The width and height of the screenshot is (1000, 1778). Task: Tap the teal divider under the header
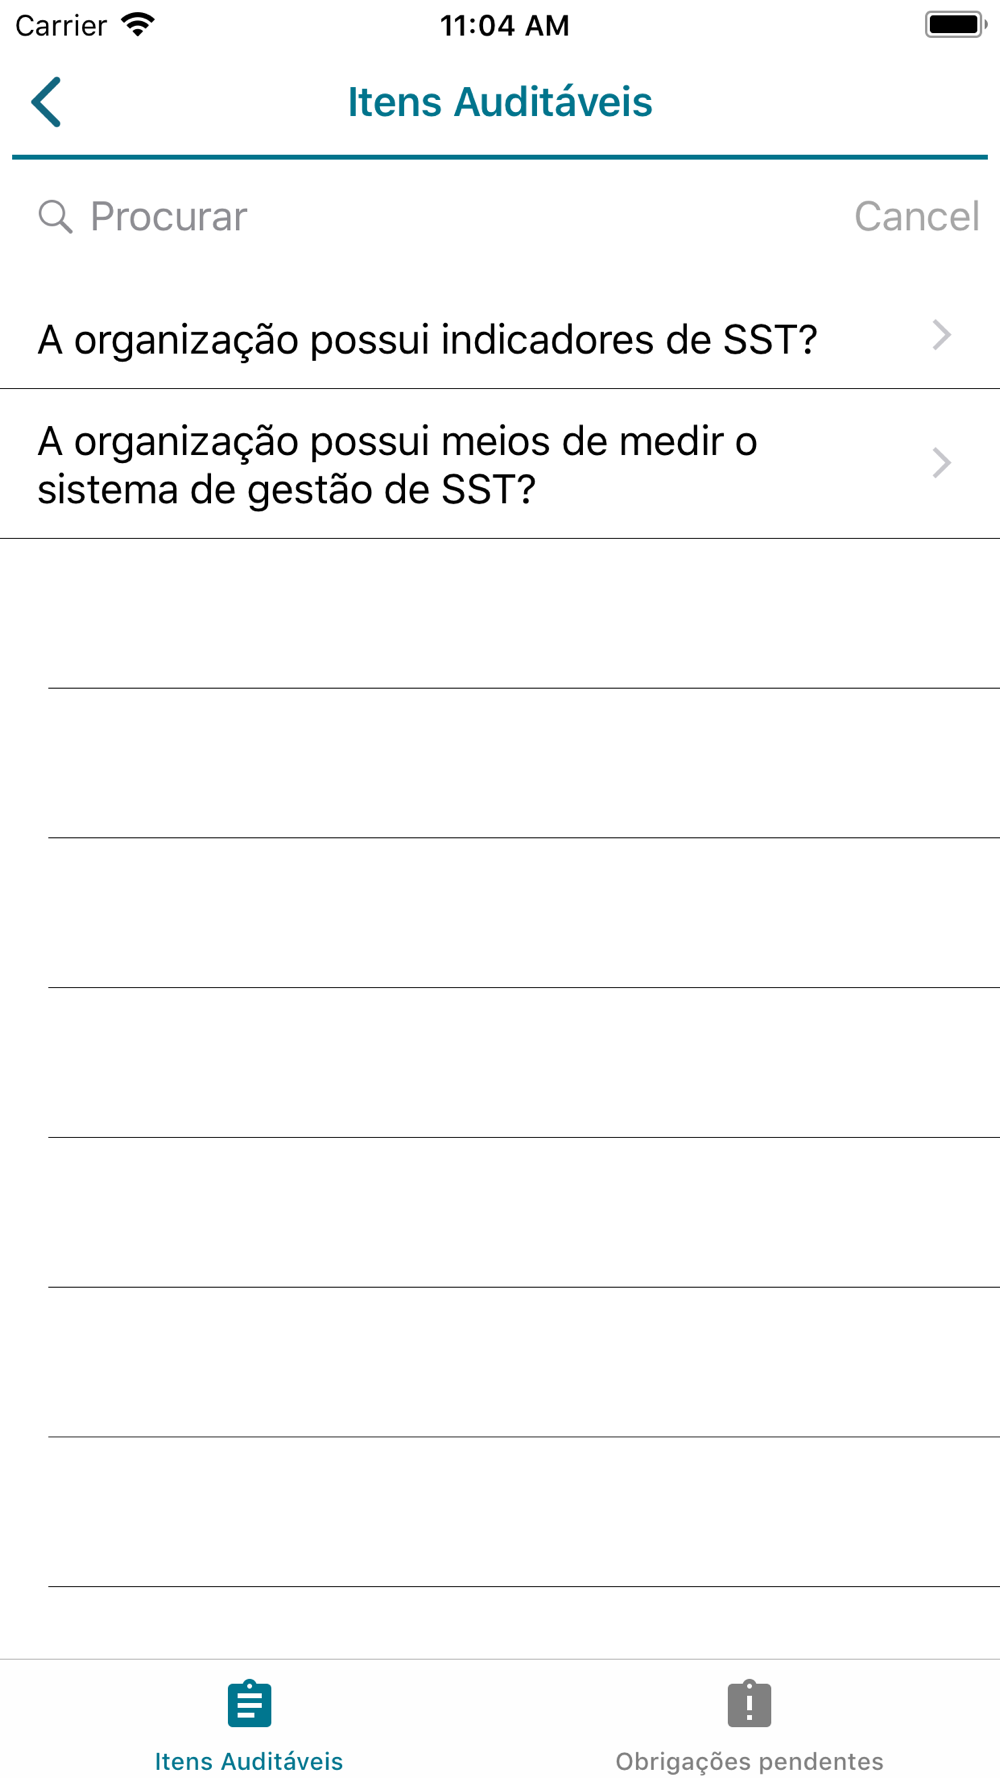tap(500, 157)
